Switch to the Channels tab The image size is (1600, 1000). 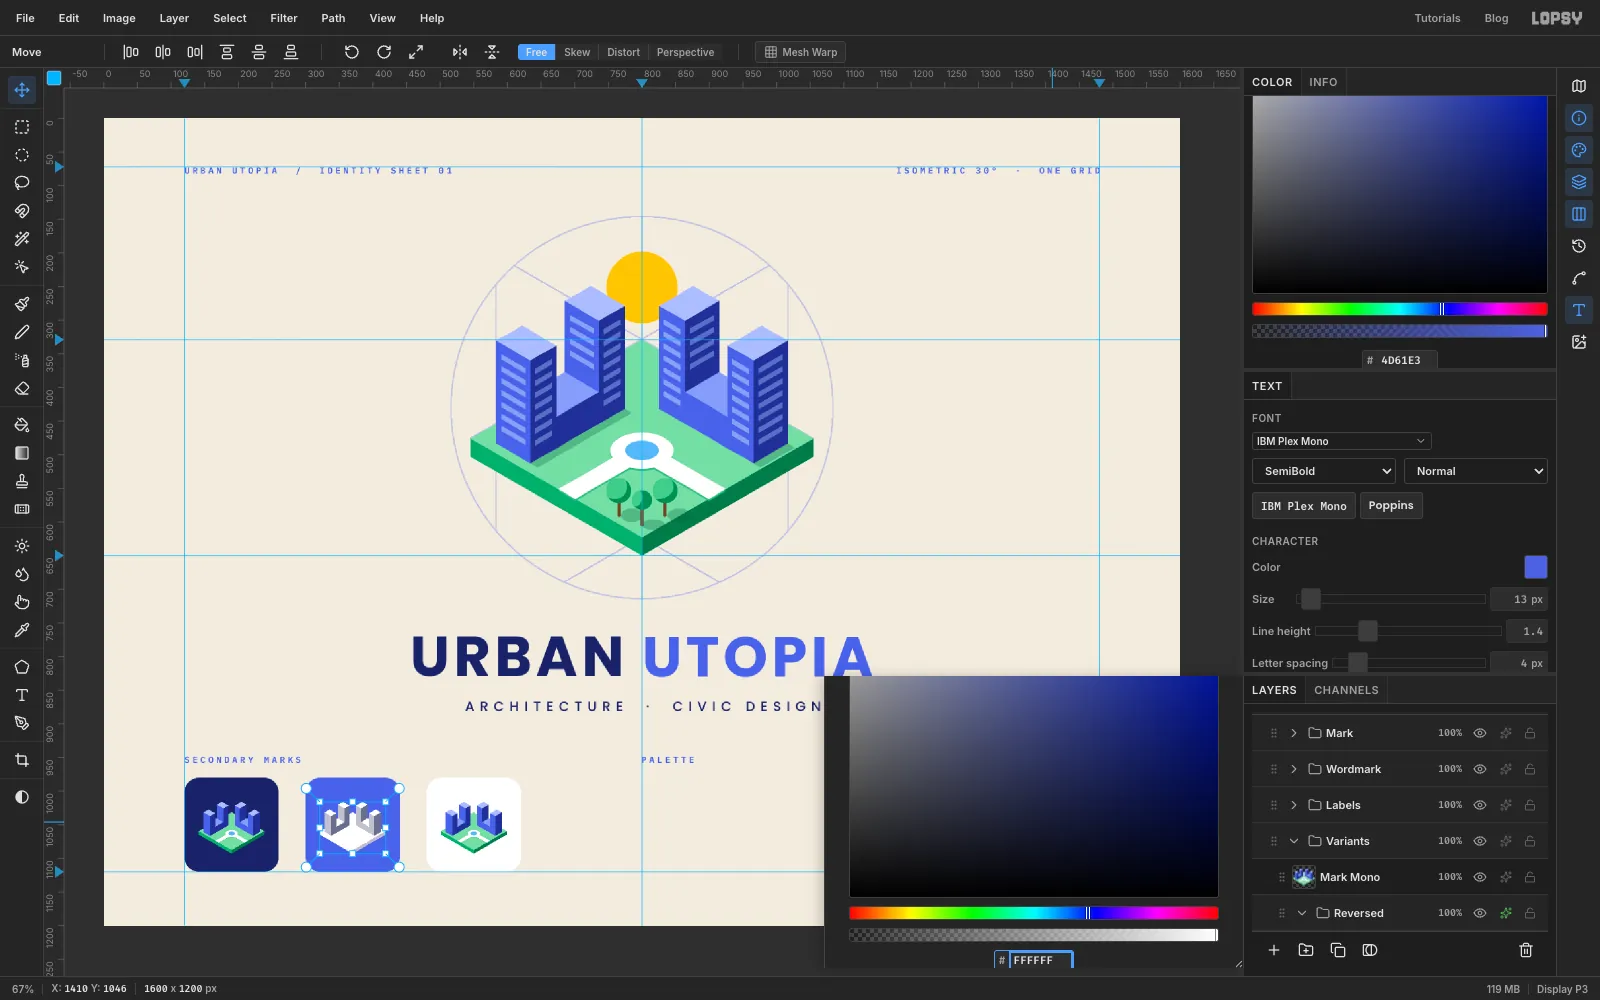tap(1346, 690)
